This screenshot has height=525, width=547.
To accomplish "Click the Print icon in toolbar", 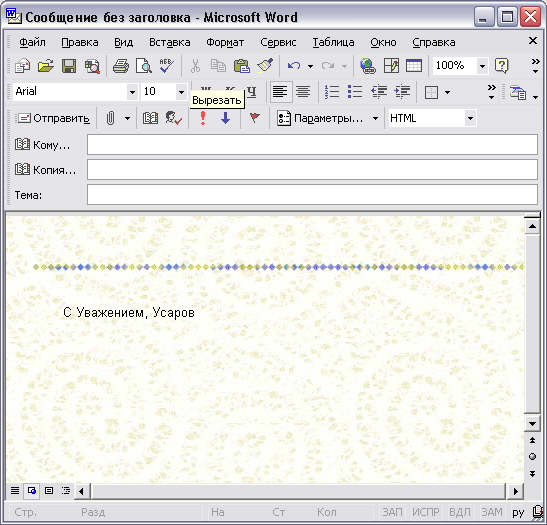I will 121,66.
